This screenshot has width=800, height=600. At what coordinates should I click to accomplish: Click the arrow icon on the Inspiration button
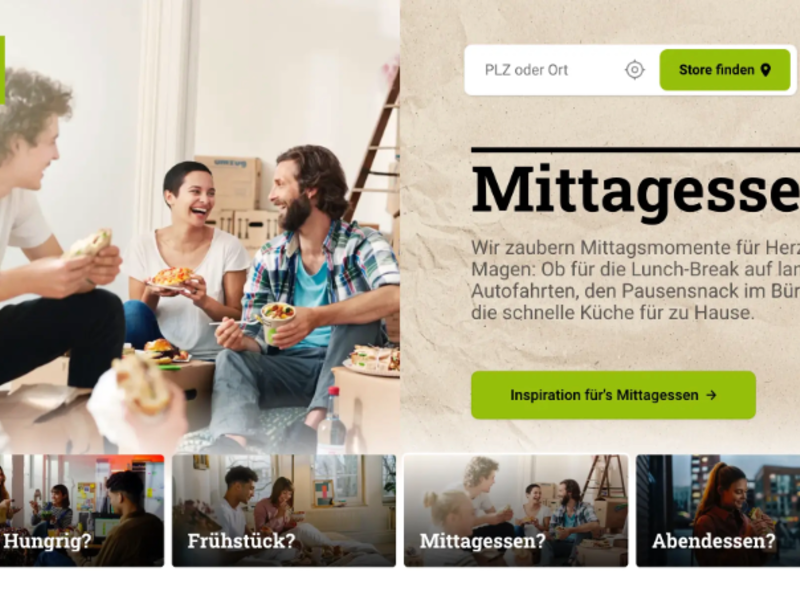point(711,395)
